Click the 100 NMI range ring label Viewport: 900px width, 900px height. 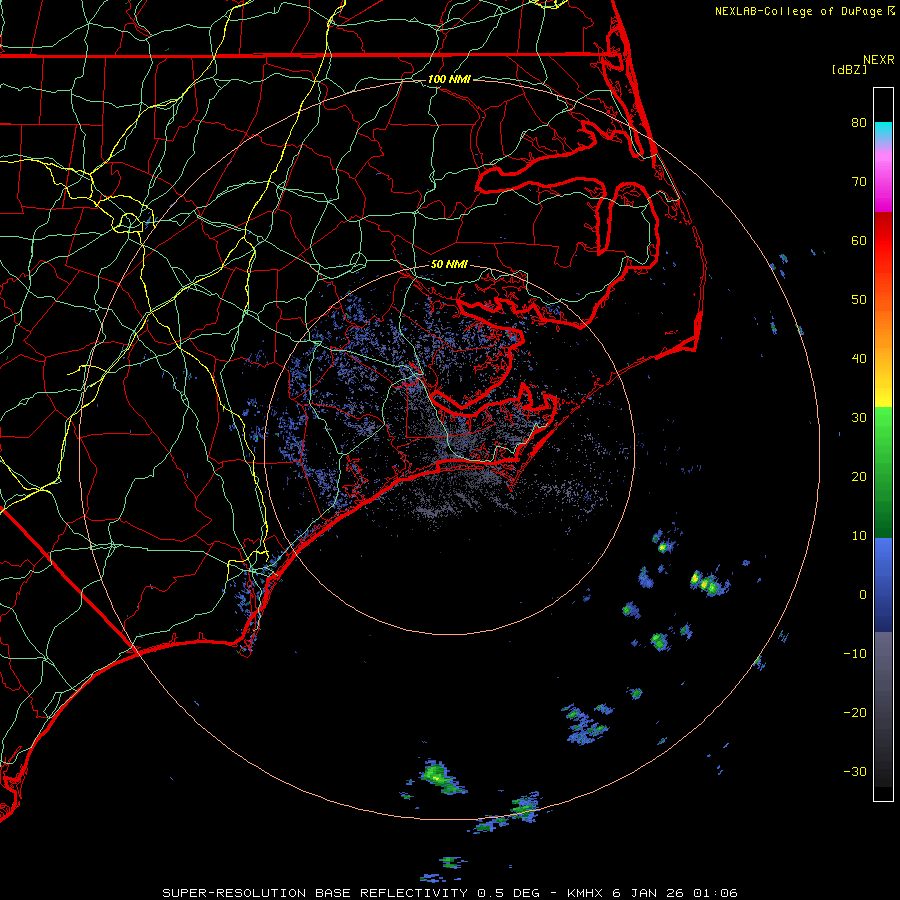tap(449, 79)
